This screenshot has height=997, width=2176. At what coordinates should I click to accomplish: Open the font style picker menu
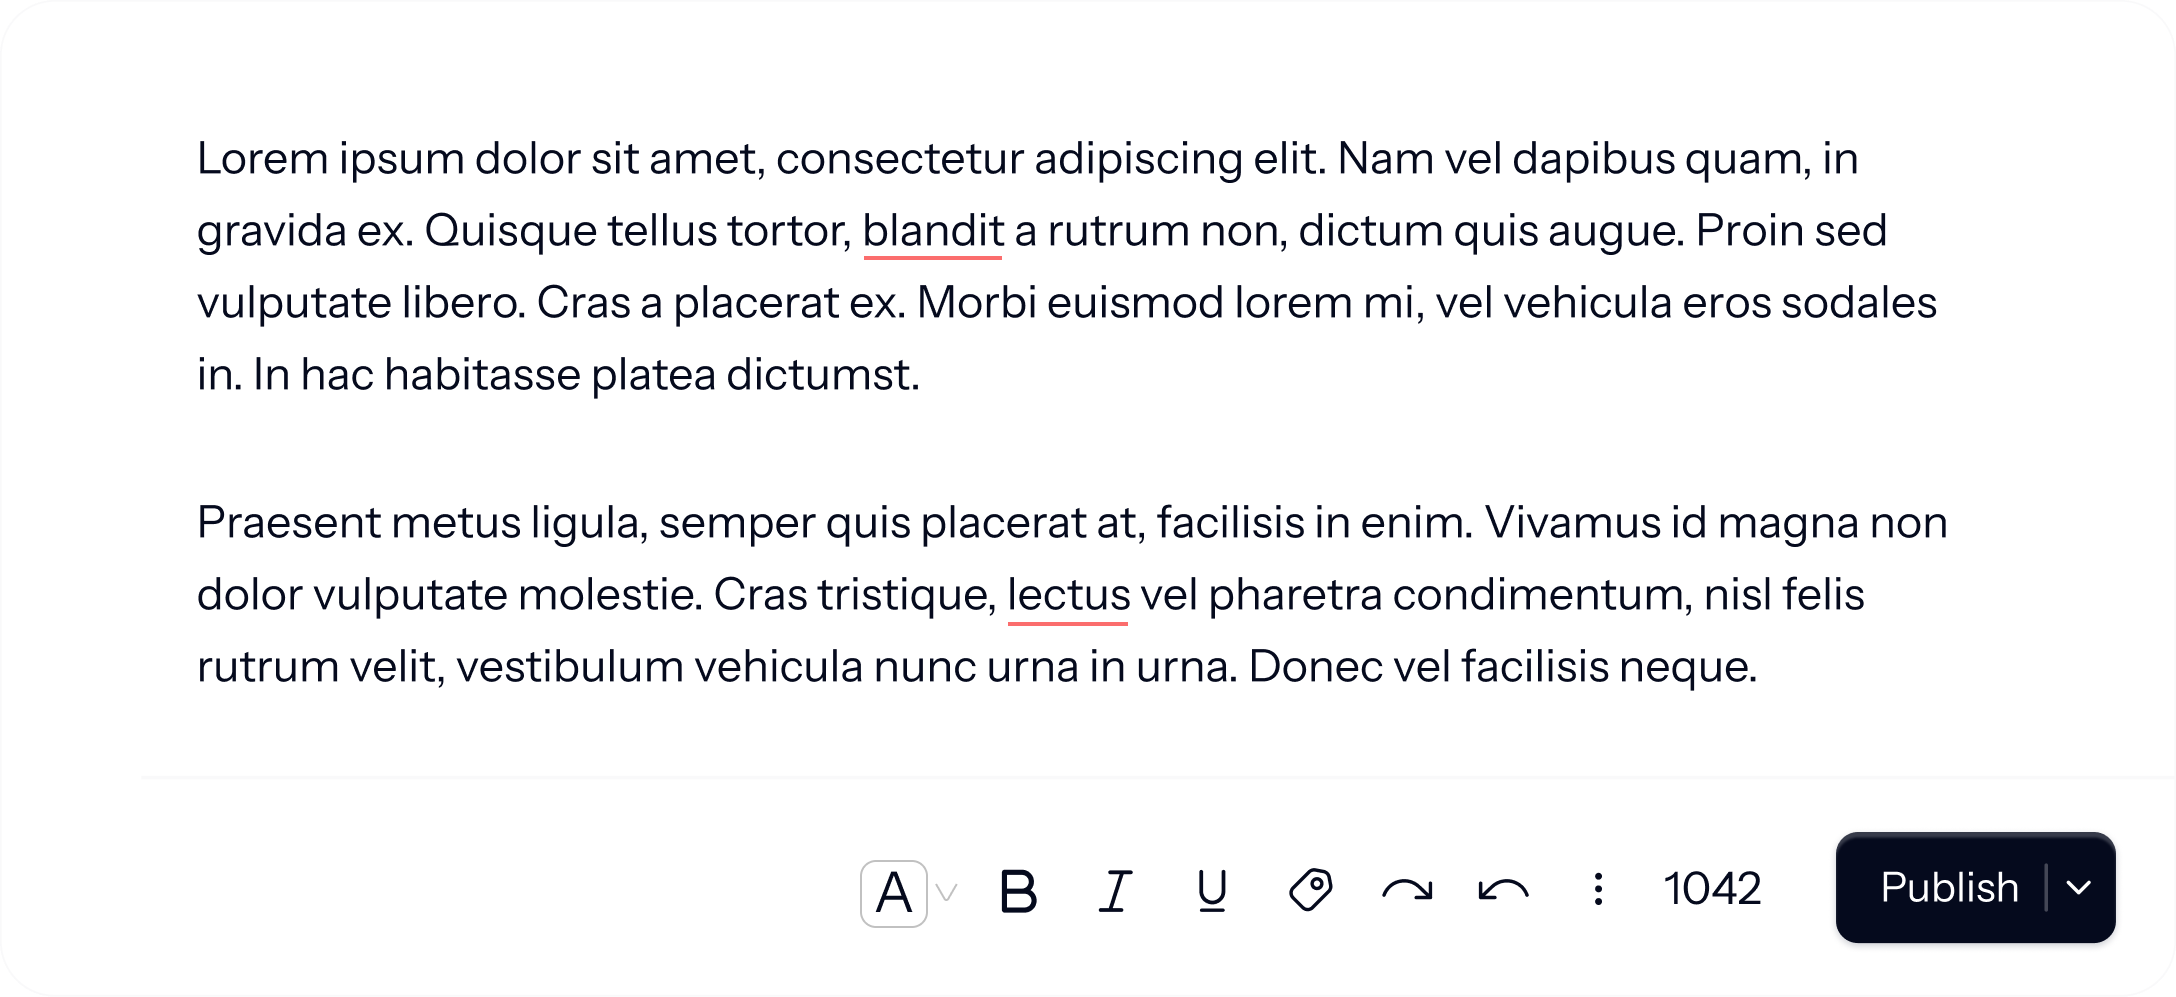[896, 888]
